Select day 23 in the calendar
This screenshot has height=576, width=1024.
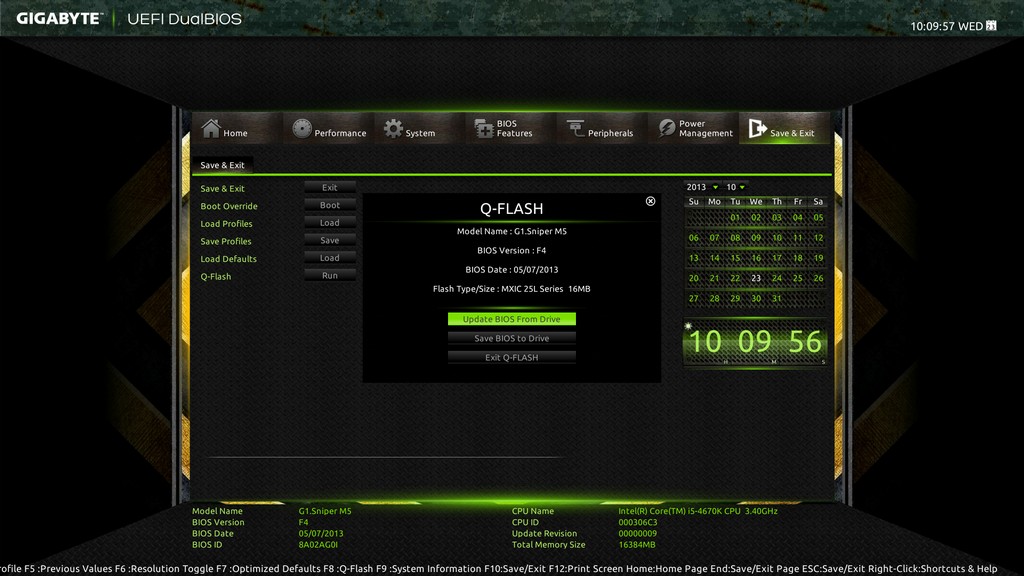pyautogui.click(x=756, y=278)
